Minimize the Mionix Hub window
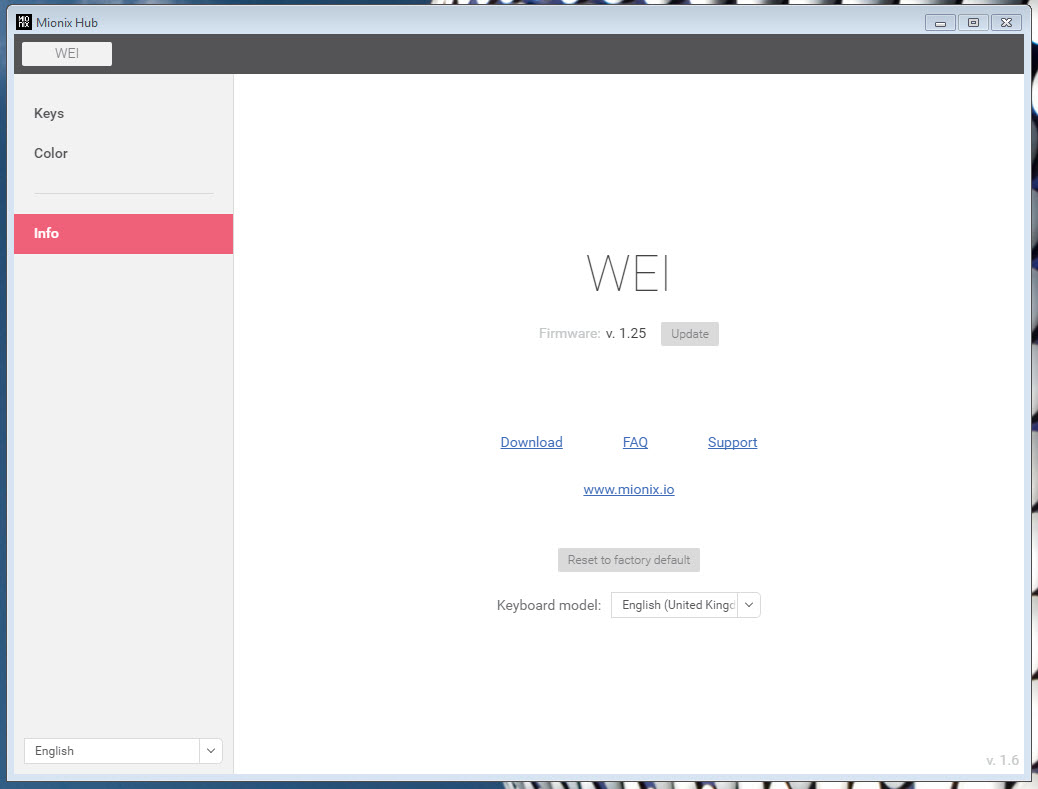The height and width of the screenshot is (789, 1038). click(940, 23)
